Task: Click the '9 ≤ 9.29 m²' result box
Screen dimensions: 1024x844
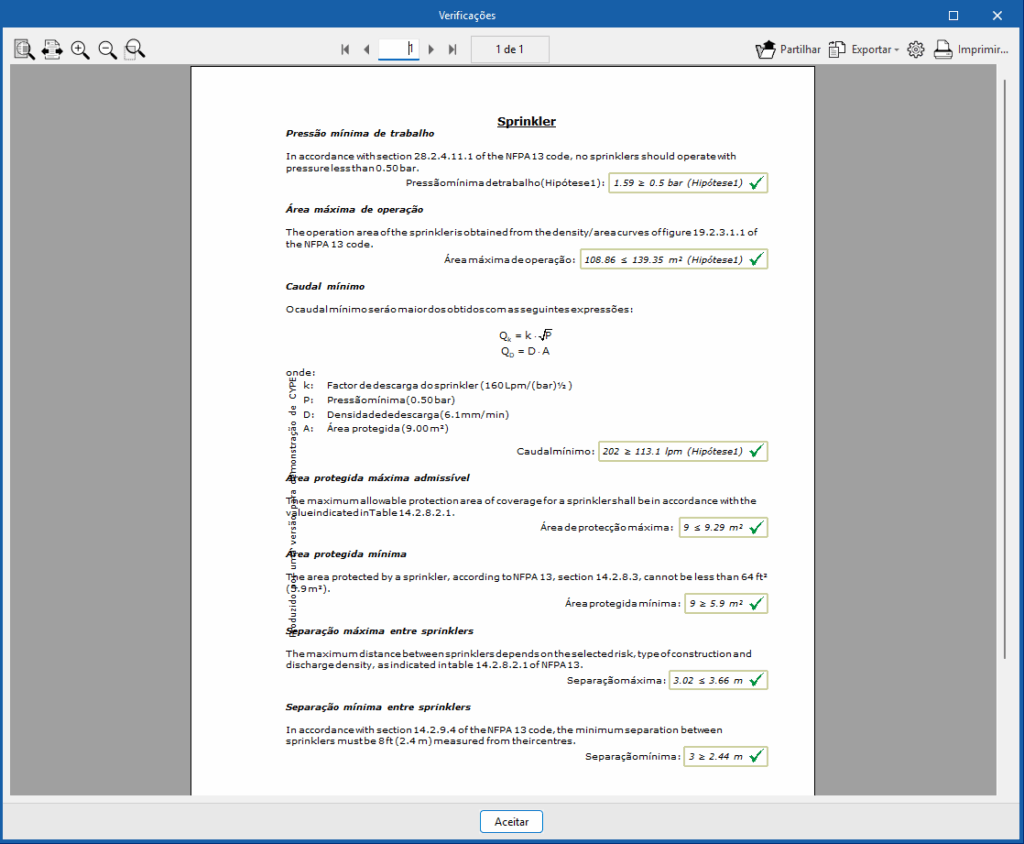Action: point(724,527)
